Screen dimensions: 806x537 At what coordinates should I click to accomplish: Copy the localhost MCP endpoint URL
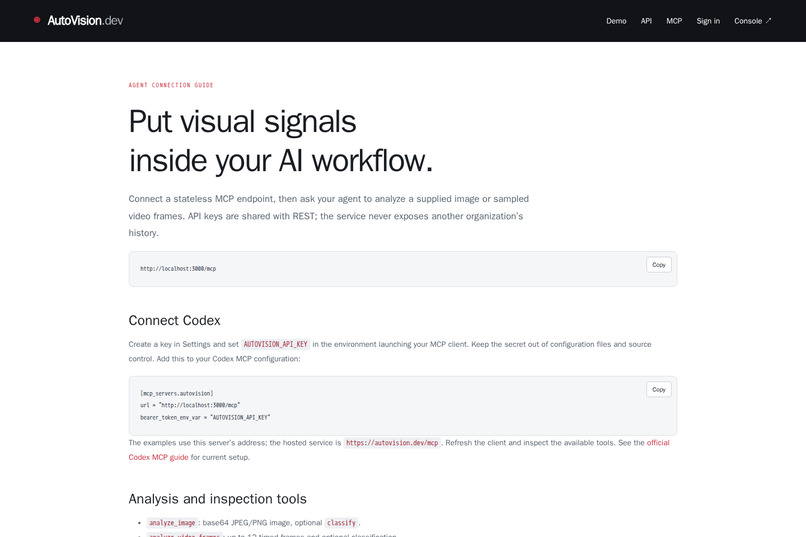658,265
